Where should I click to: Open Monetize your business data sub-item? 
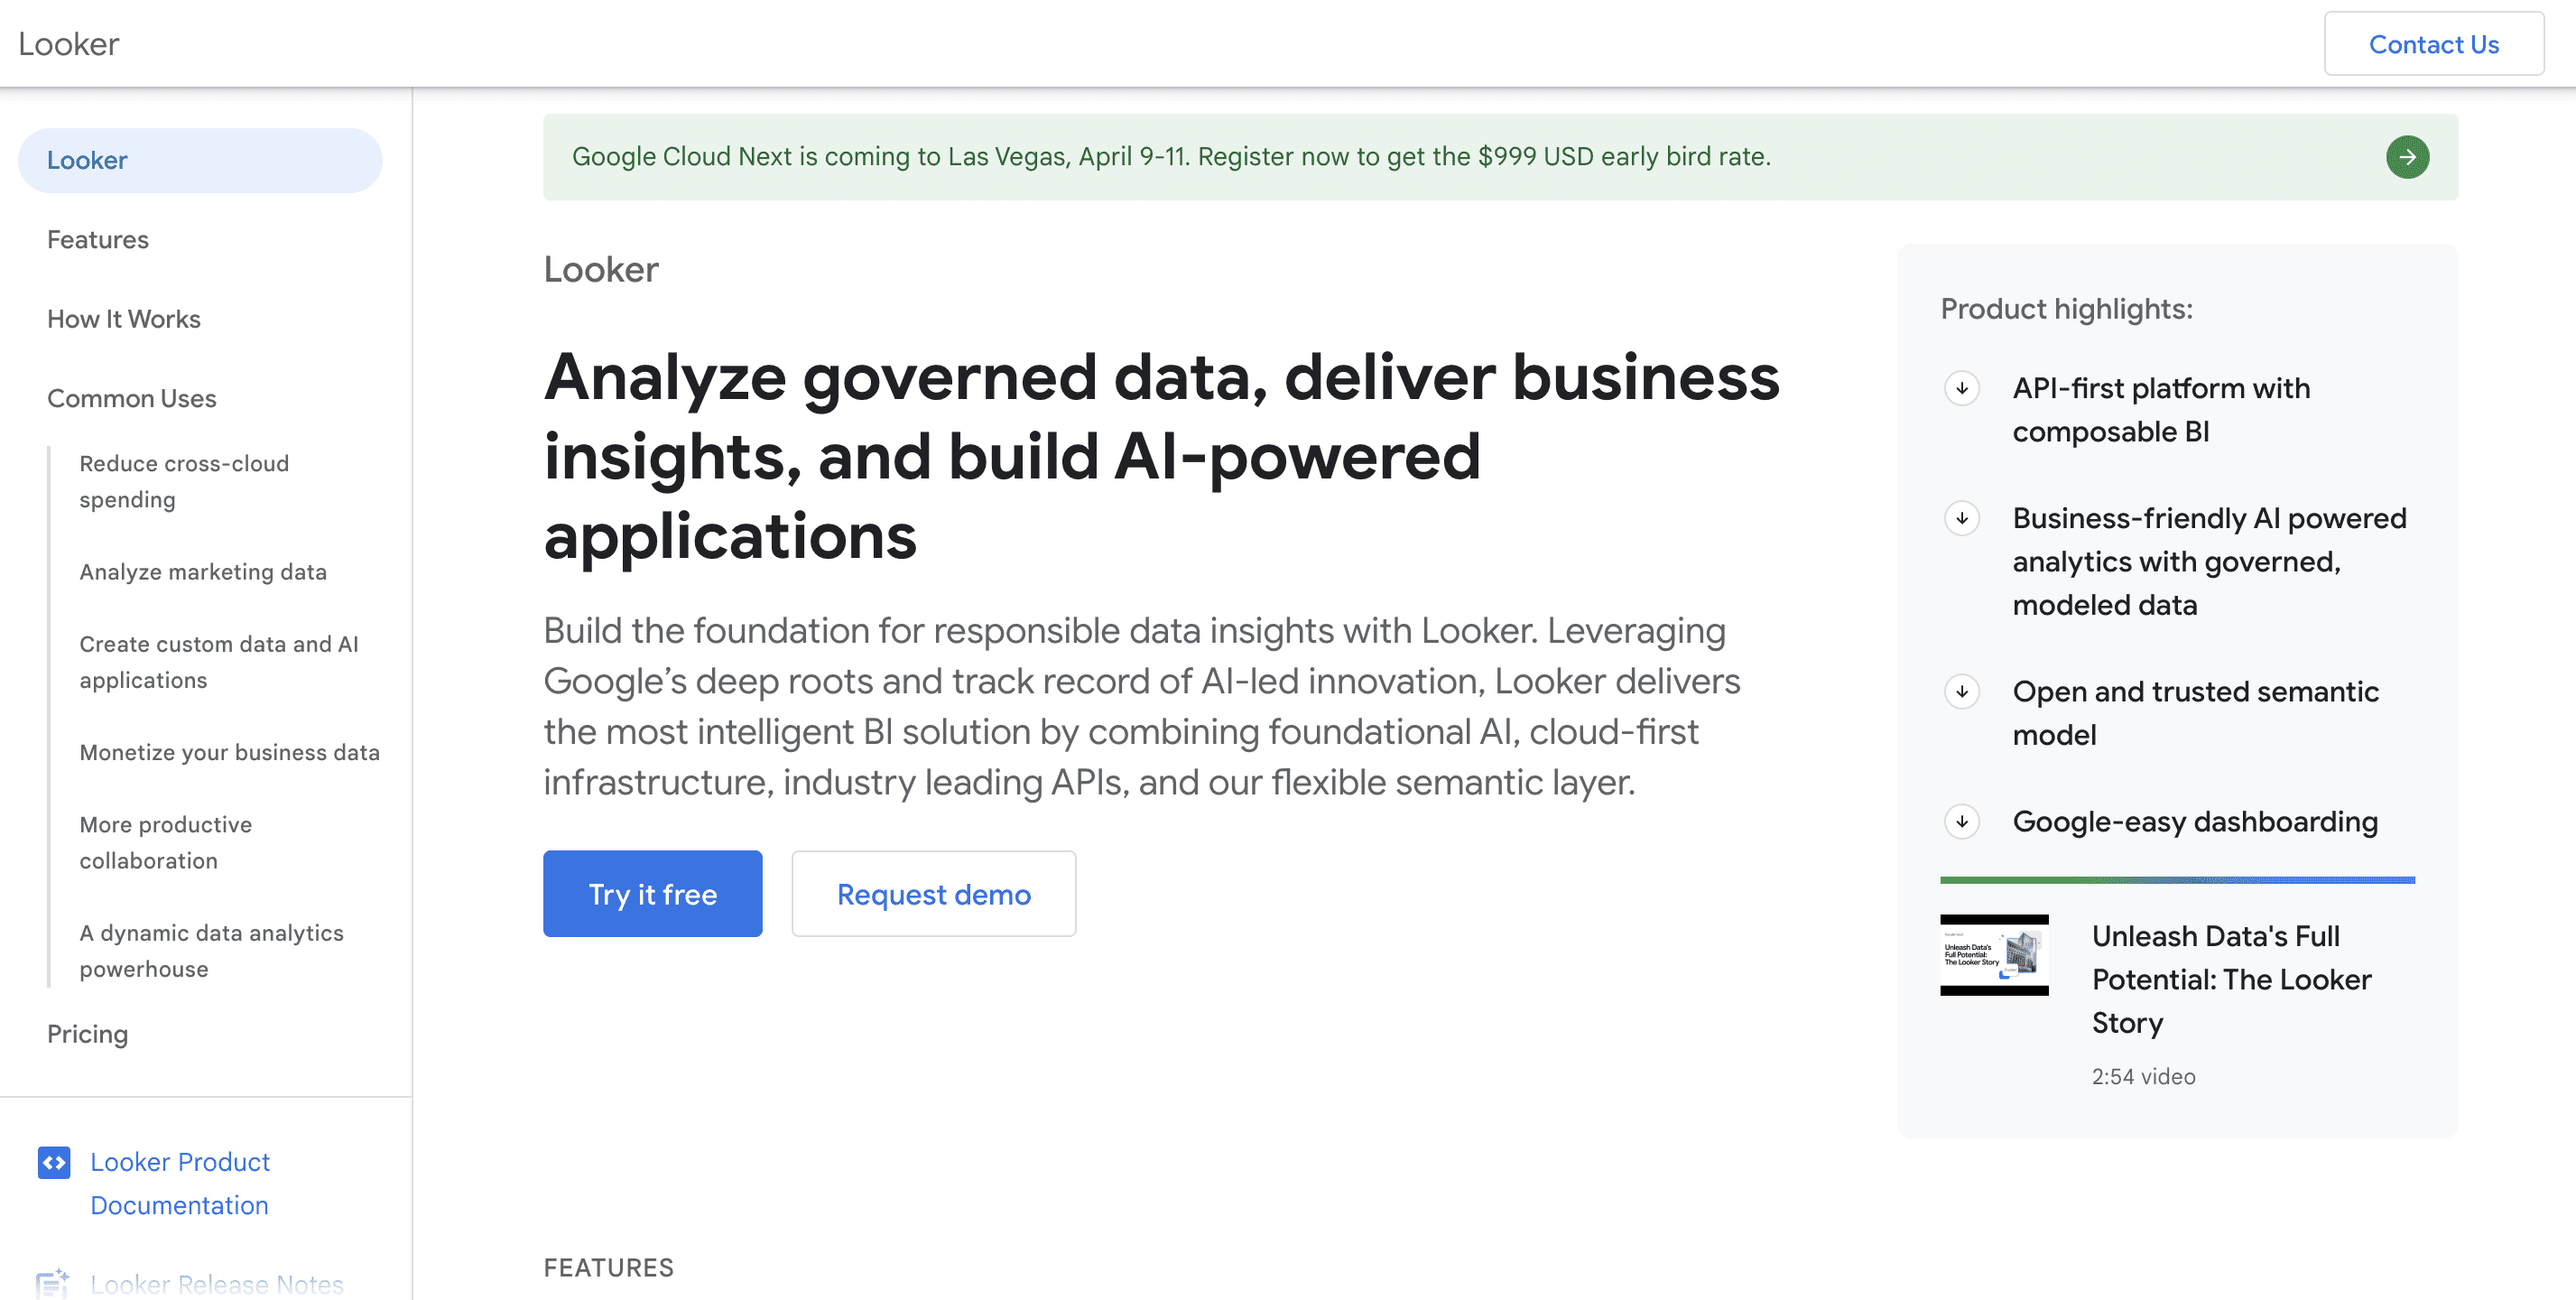(x=230, y=752)
